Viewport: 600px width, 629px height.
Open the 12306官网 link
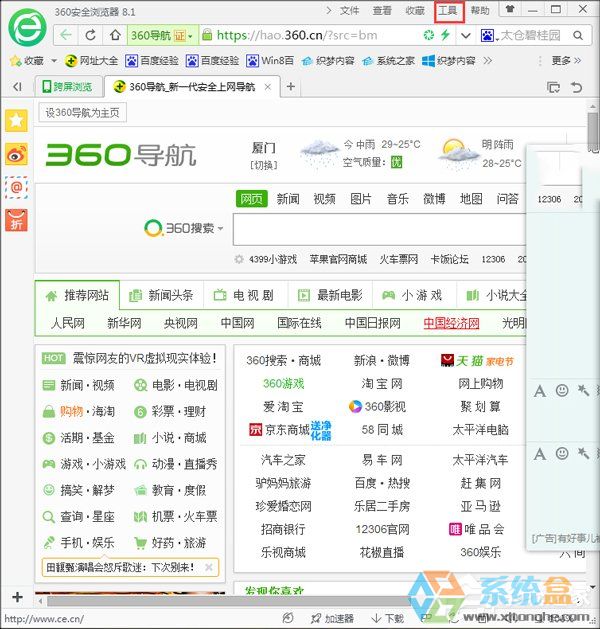[382, 529]
